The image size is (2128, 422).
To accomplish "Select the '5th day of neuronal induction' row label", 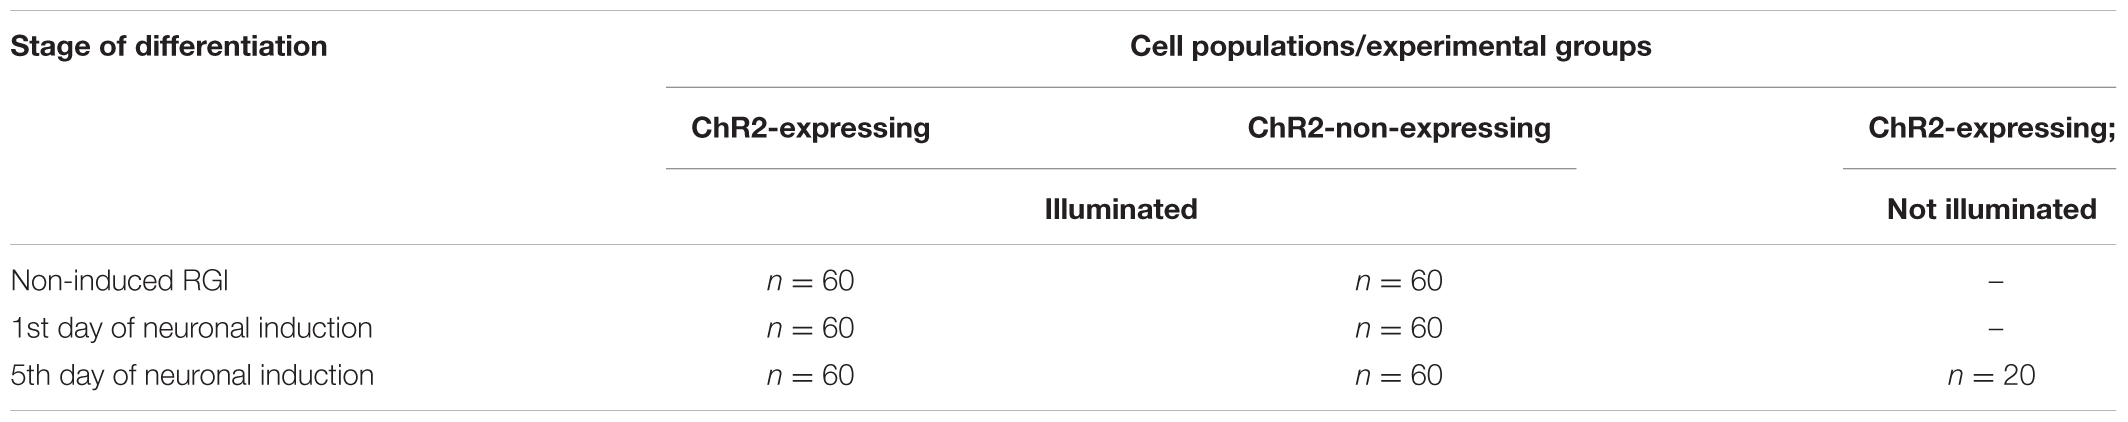I will point(192,375).
